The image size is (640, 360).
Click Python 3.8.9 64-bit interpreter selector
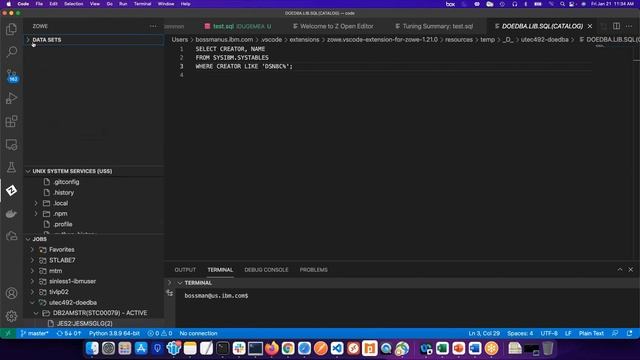click(x=114, y=333)
